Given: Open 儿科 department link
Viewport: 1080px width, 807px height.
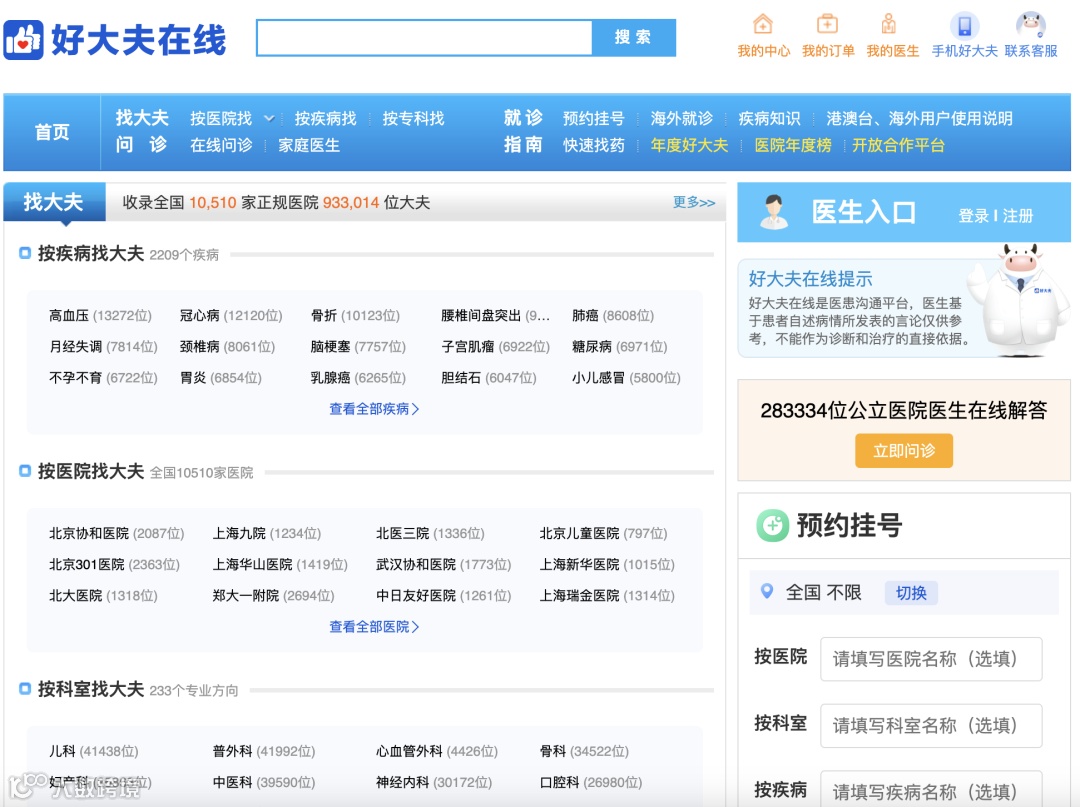Looking at the screenshot, I should coord(62,751).
